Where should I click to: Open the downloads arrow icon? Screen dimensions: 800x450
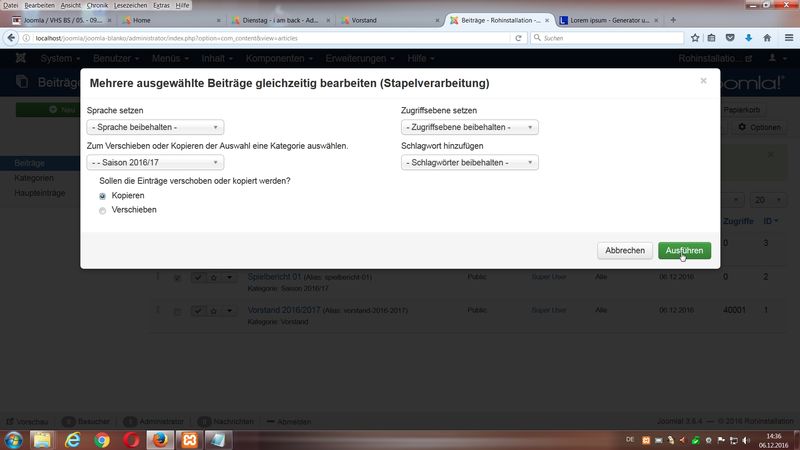click(748, 38)
